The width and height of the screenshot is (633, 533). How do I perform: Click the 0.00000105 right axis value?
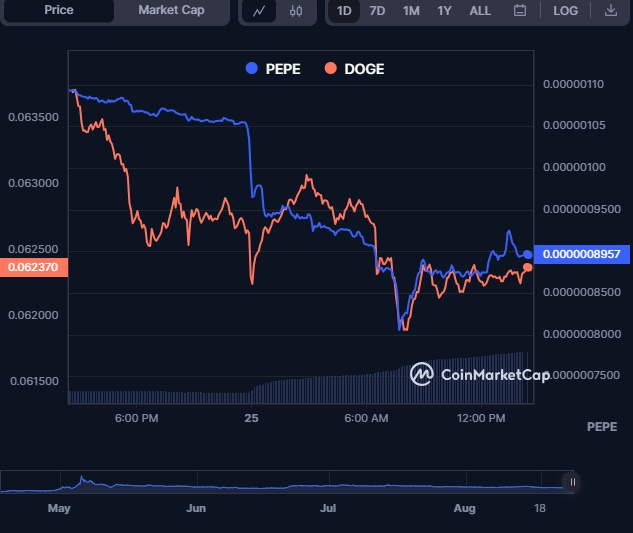[x=574, y=126]
